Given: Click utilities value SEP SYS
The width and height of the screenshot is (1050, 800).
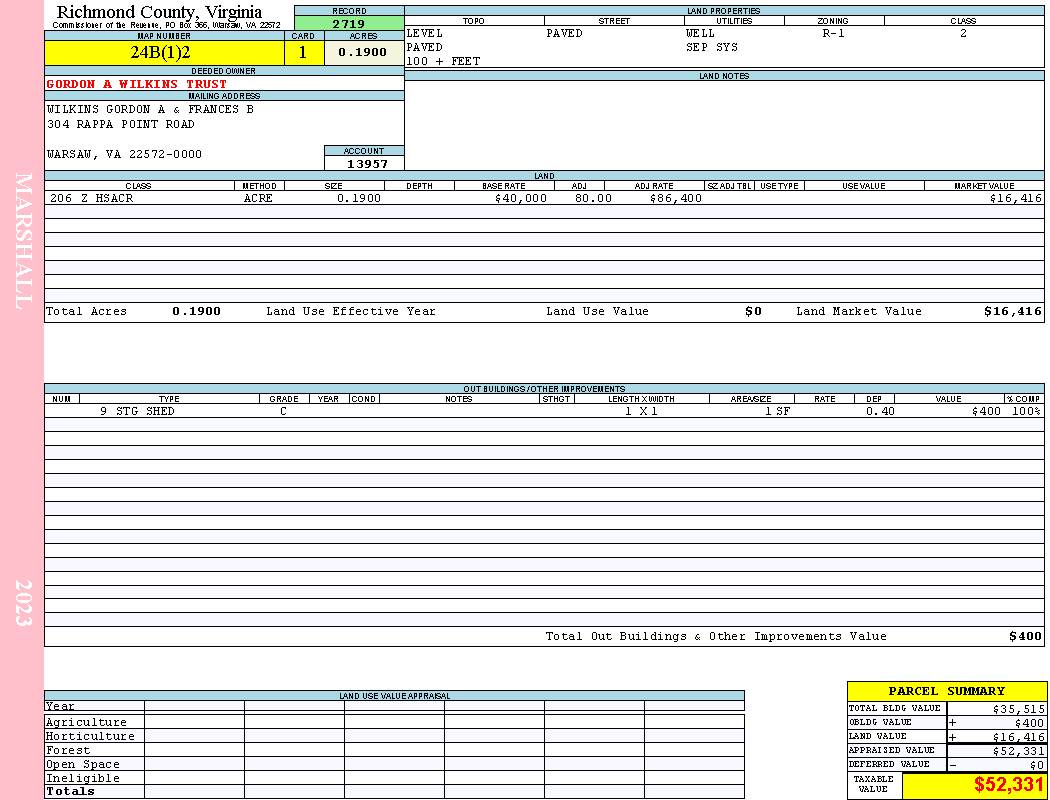Looking at the screenshot, I should (x=712, y=48).
